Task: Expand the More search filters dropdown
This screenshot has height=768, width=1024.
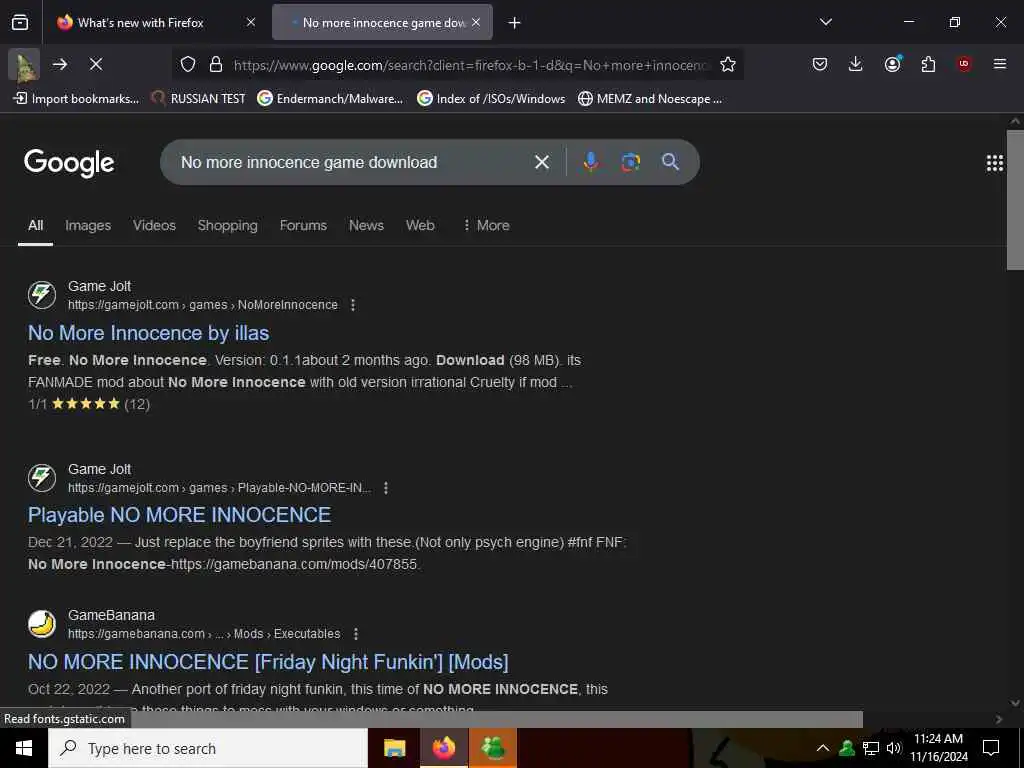Action: click(486, 225)
